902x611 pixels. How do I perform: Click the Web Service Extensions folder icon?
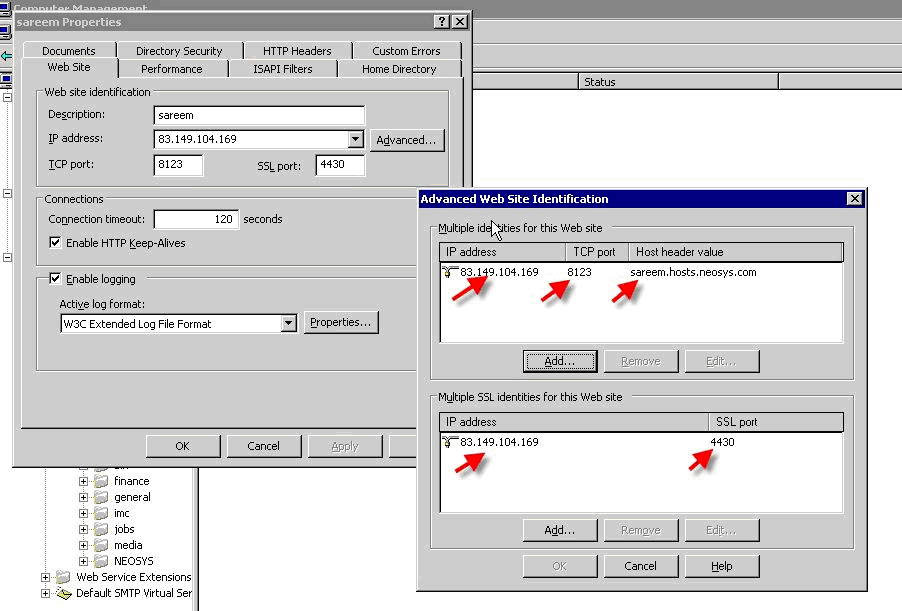[x=64, y=577]
